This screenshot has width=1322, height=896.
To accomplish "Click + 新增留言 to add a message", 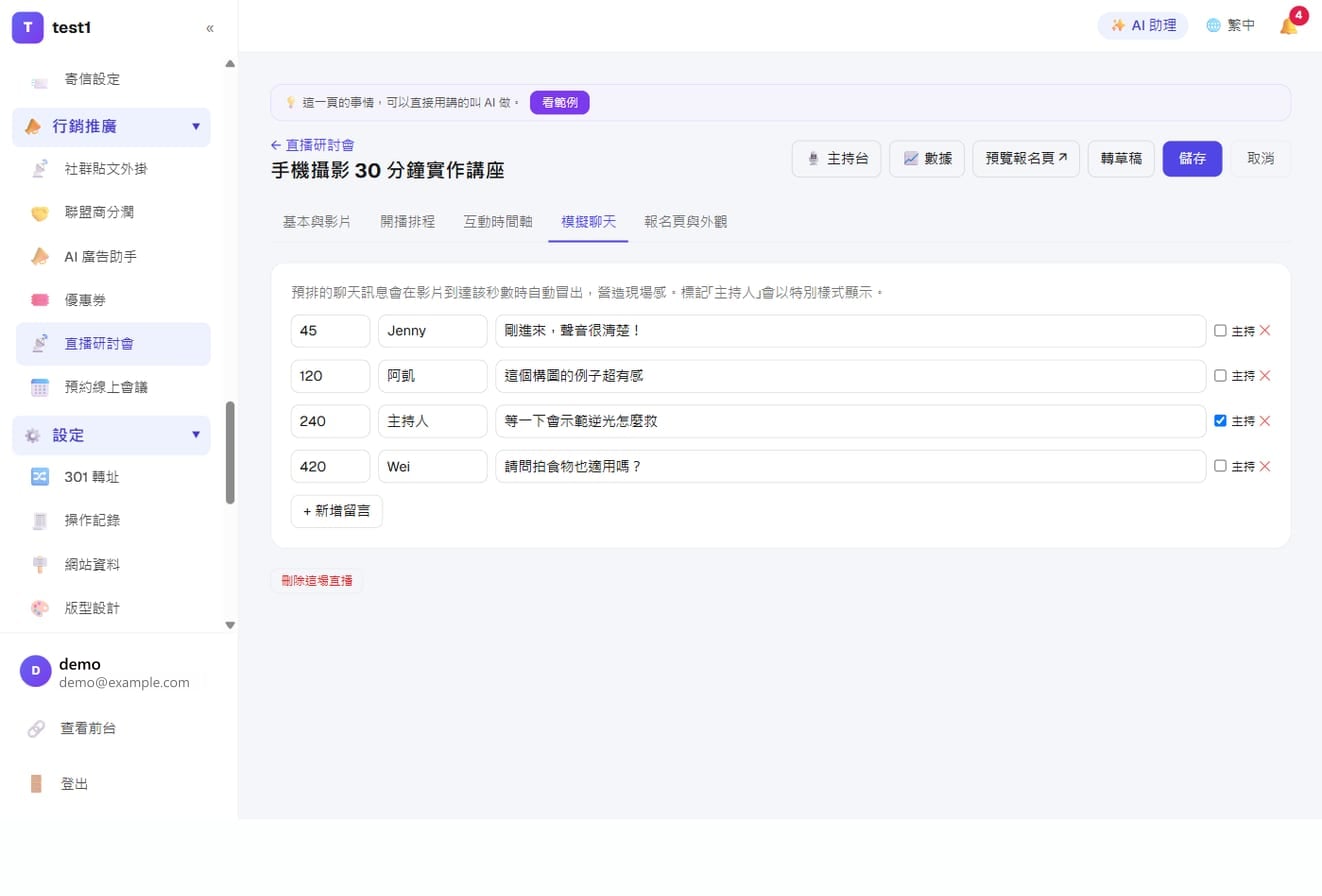I will click(336, 511).
